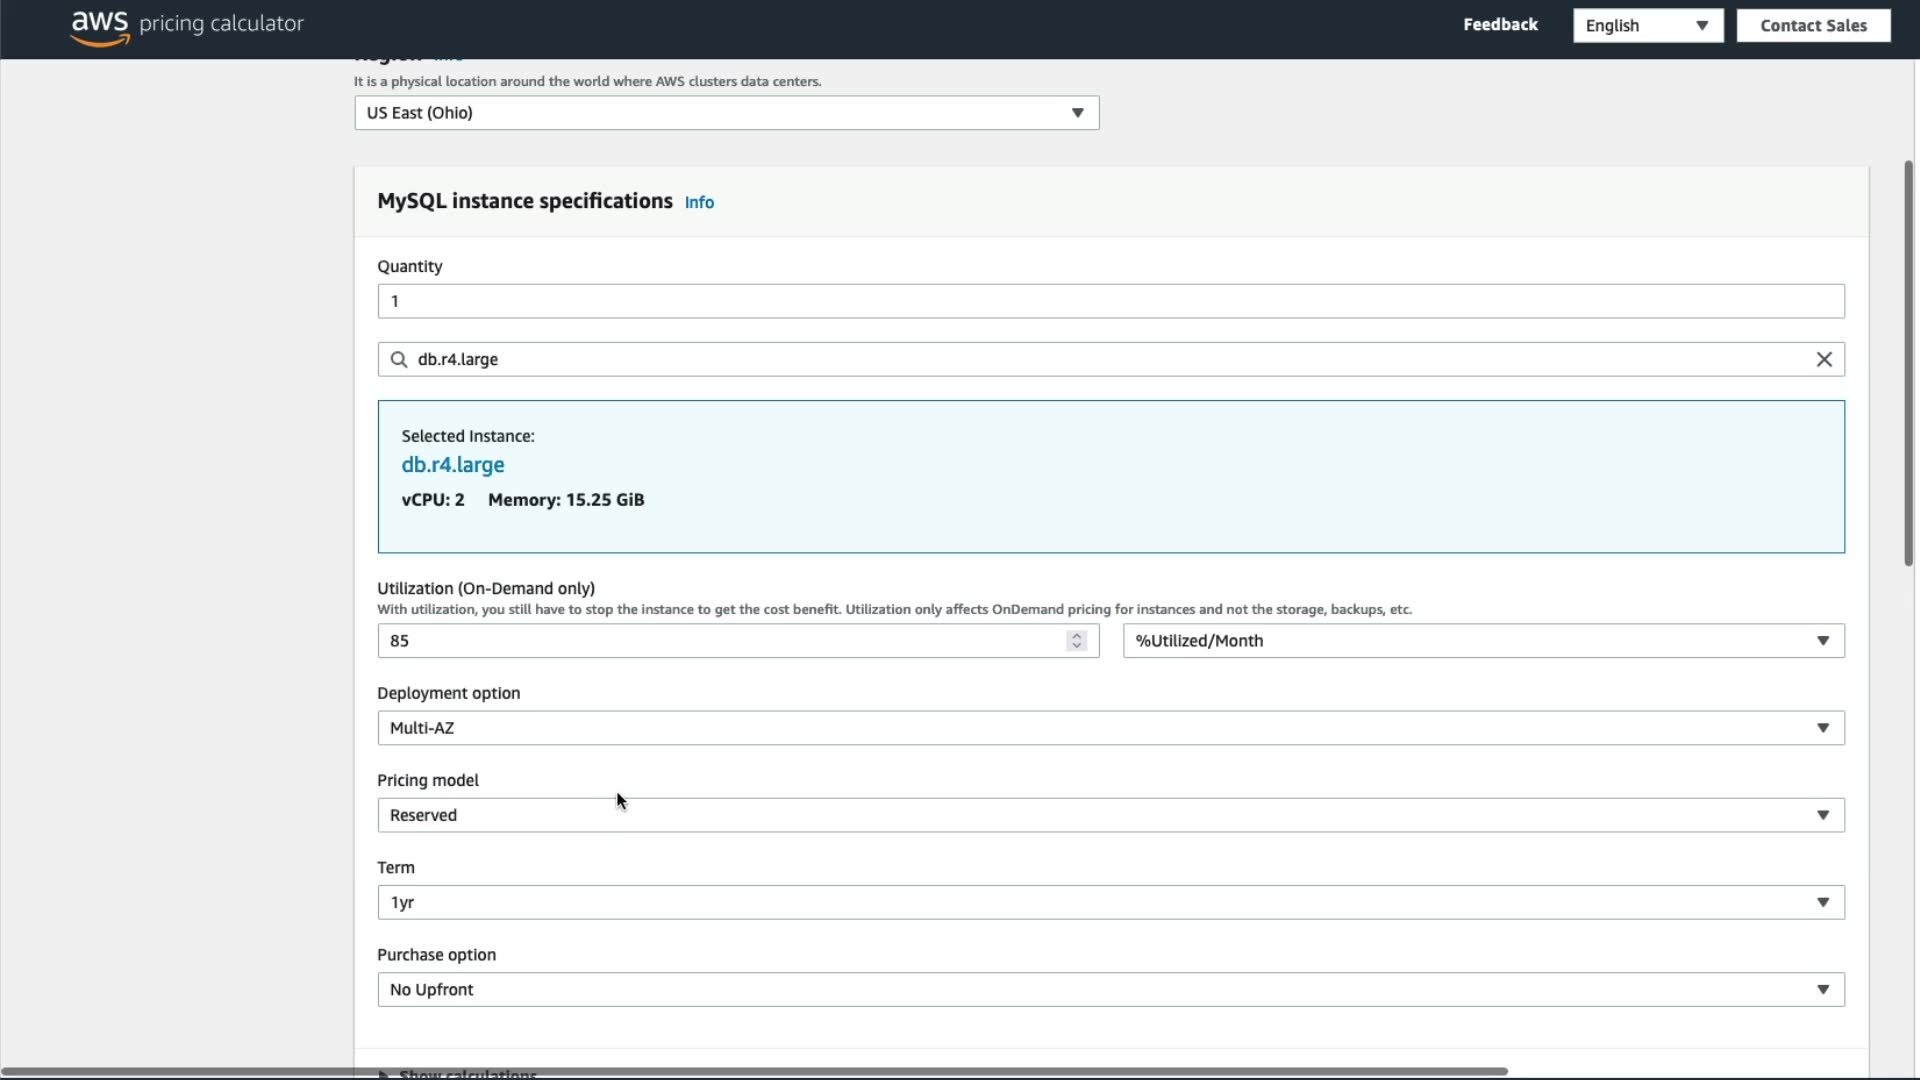Open the Purchase option No Upfront dropdown

tap(1110, 989)
